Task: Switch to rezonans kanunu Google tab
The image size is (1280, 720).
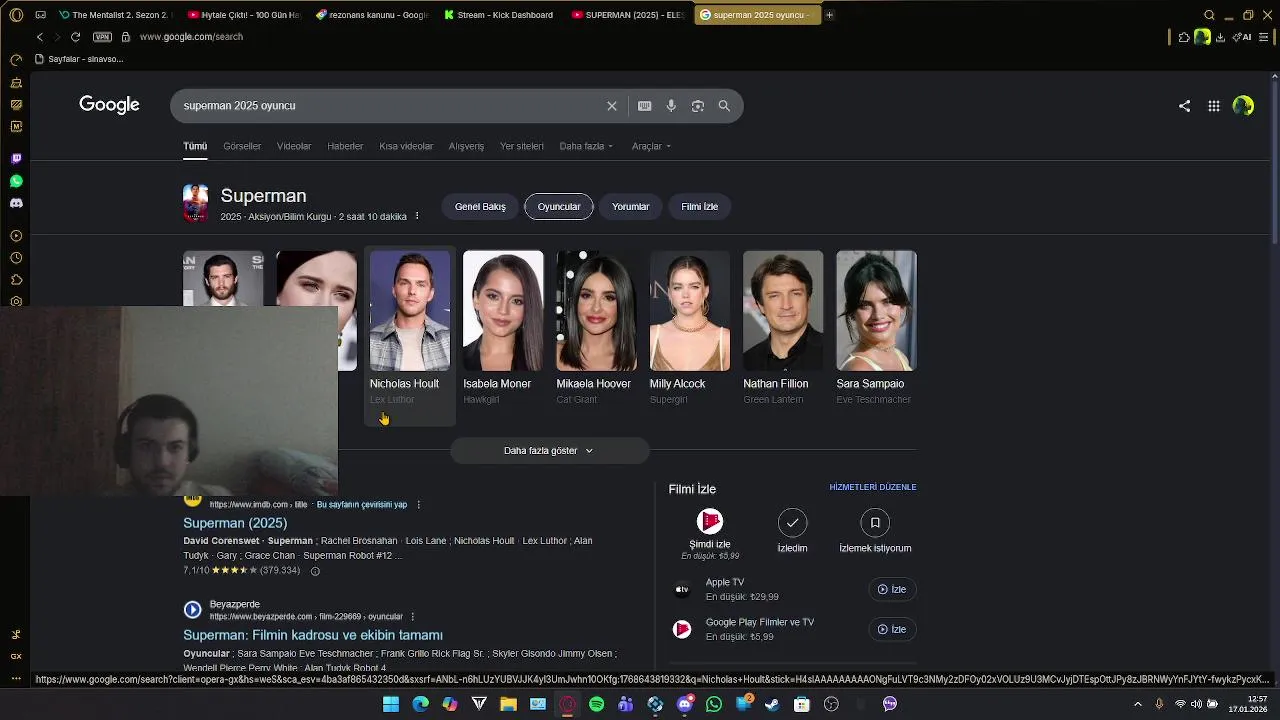Action: (371, 15)
